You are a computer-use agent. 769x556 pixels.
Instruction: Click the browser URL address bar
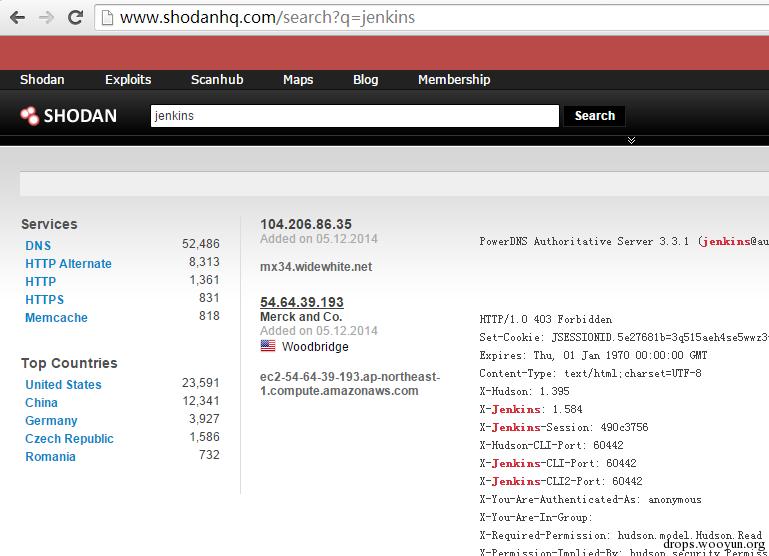(432, 18)
